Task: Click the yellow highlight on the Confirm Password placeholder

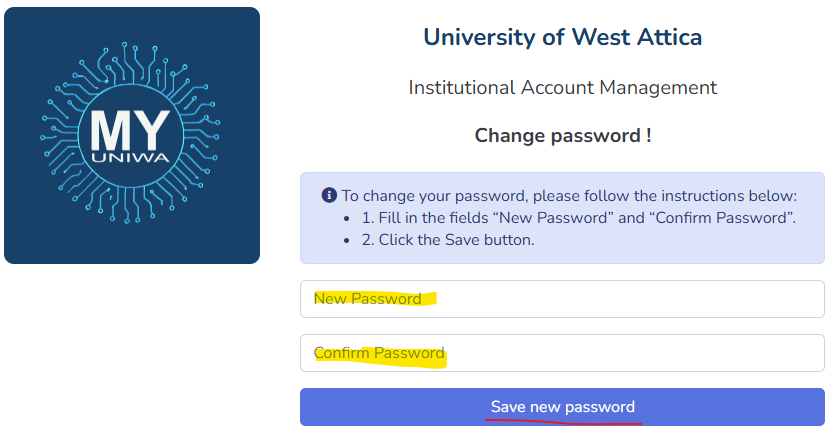Action: 380,354
